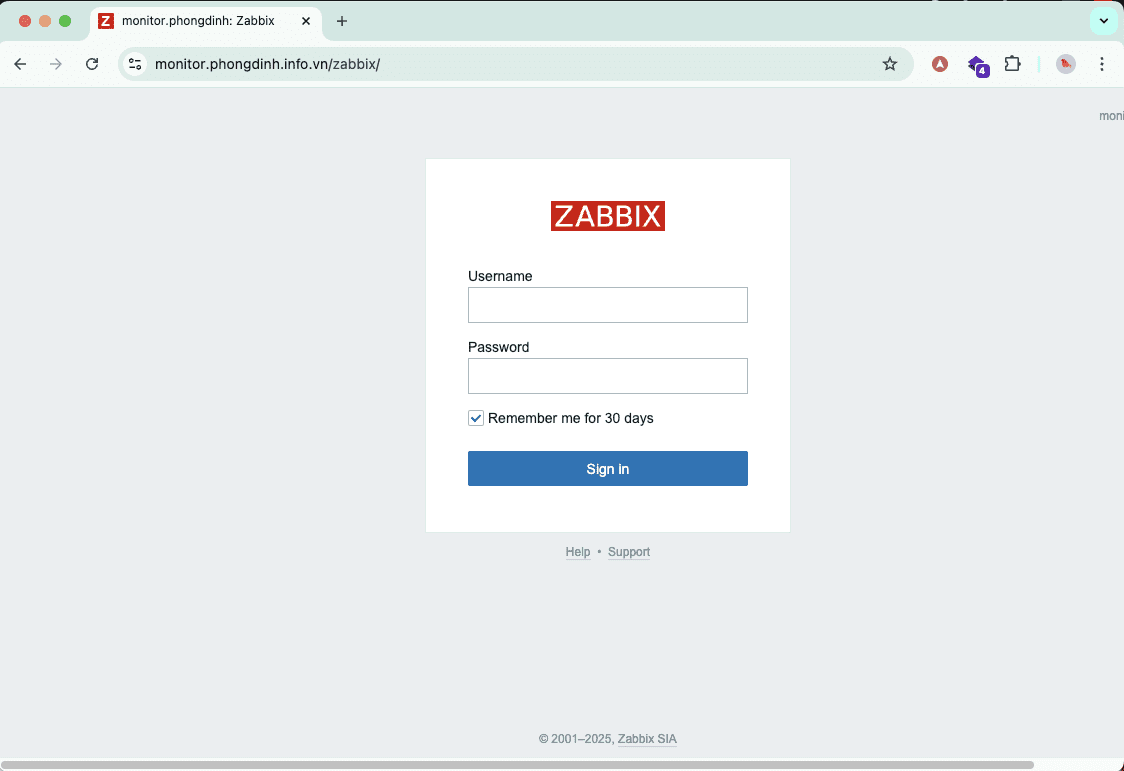Image resolution: width=1124 pixels, height=771 pixels.
Task: Click the browser back arrow
Action: pos(20,64)
